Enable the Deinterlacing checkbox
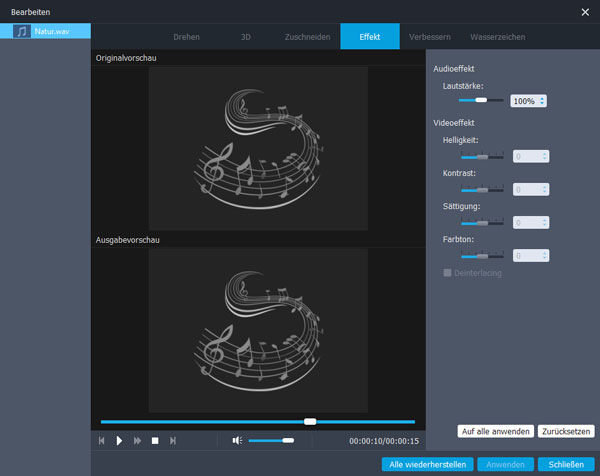 coord(446,273)
